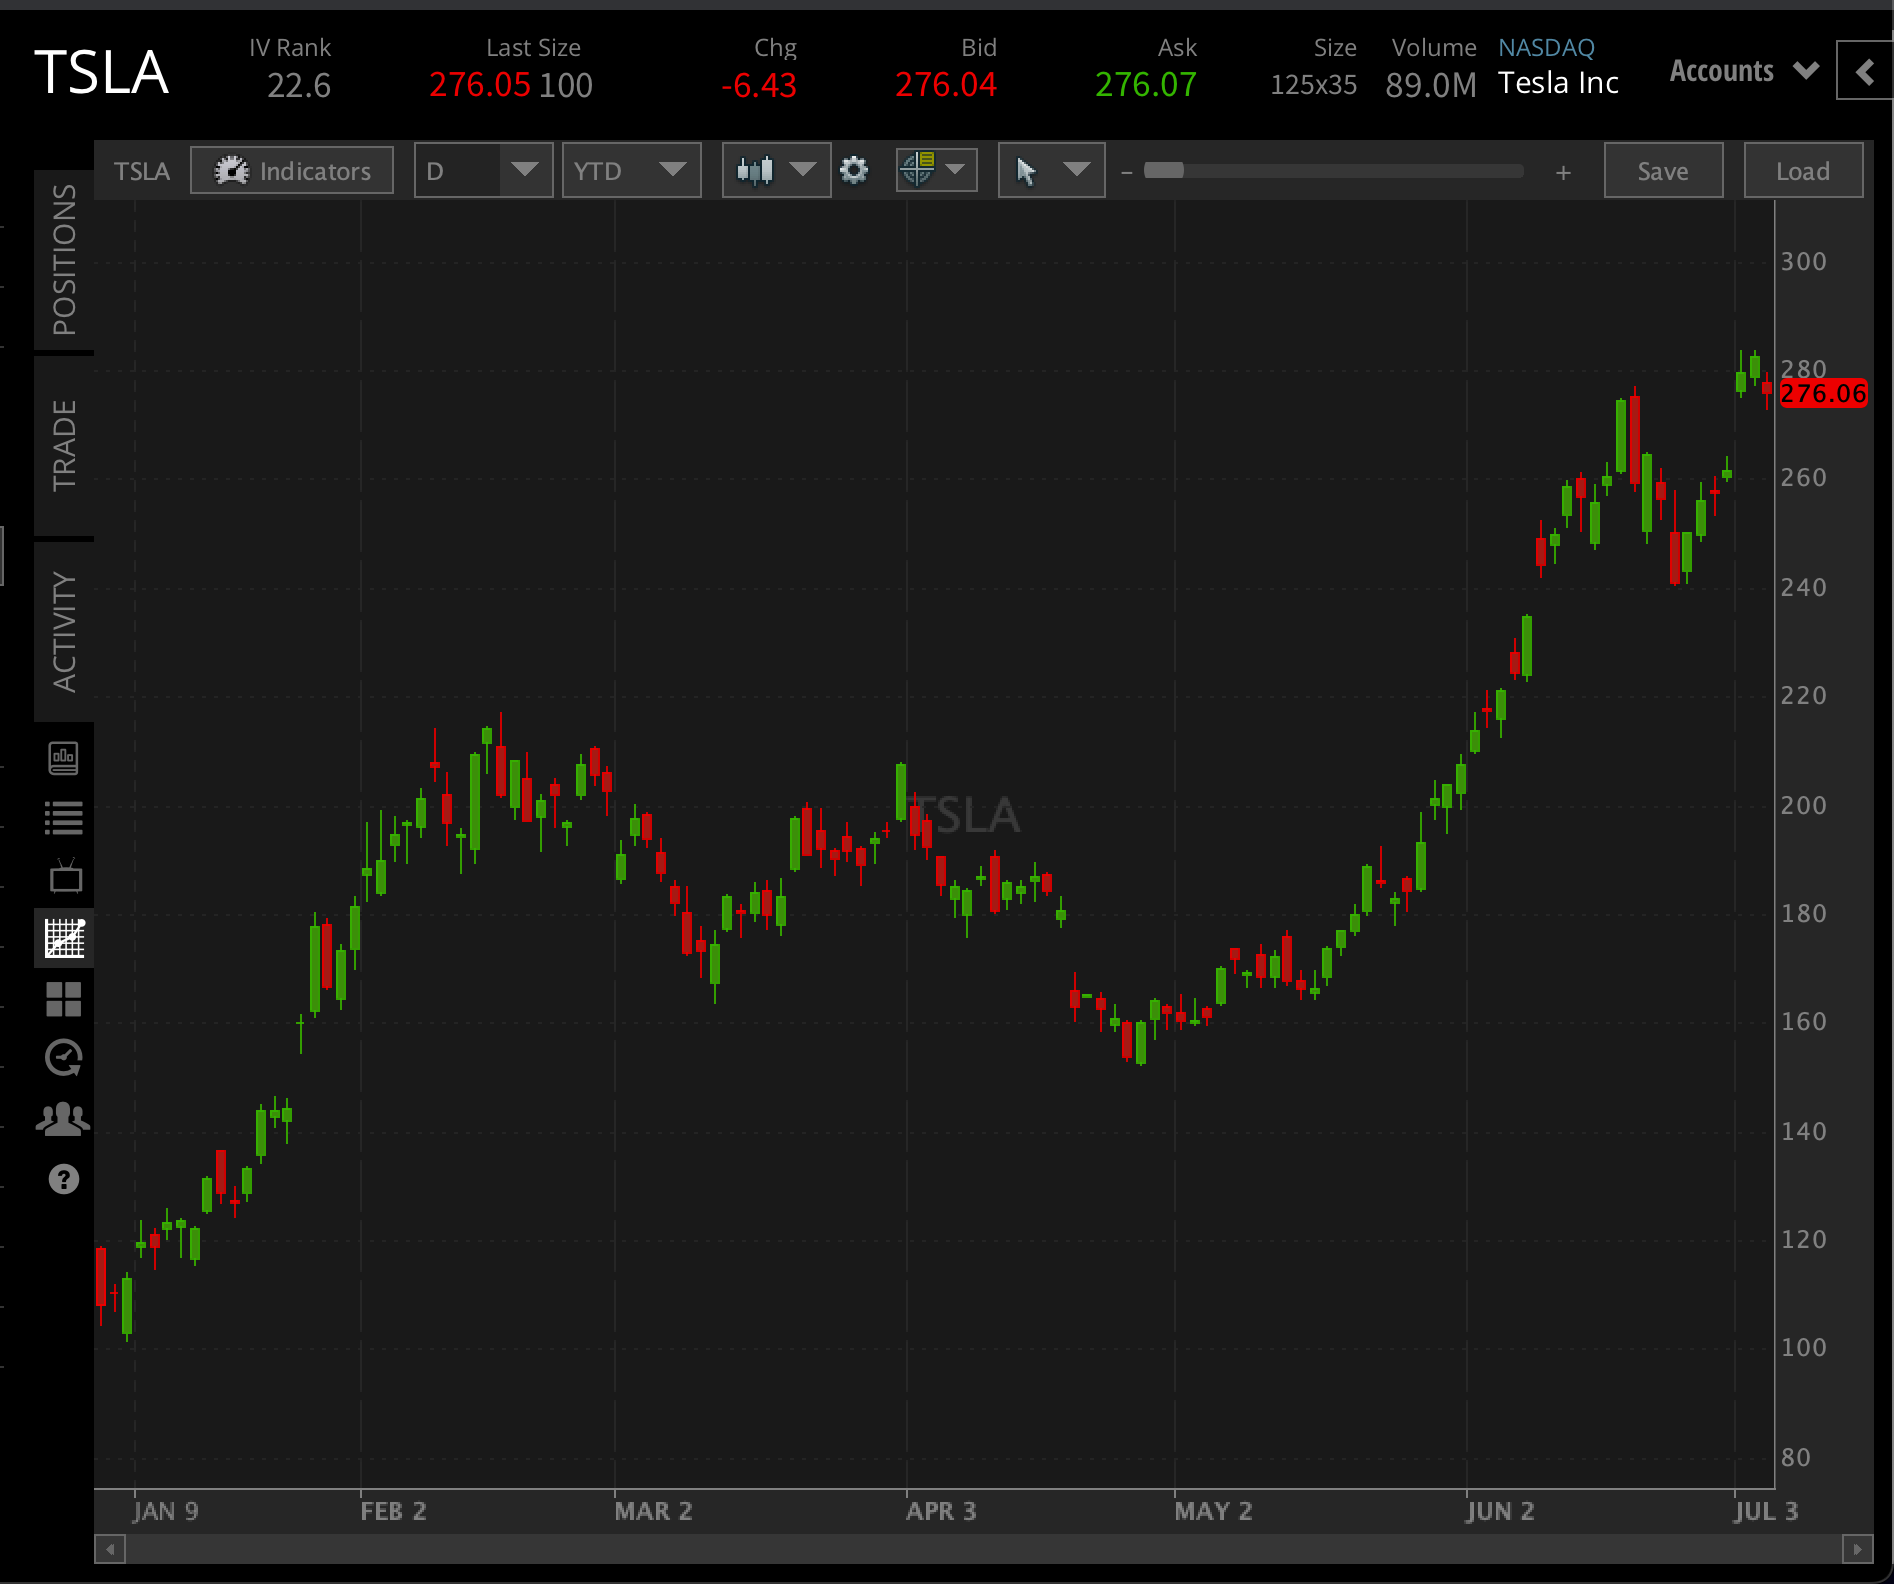Toggle the chart layout quadrant control
The height and width of the screenshot is (1584, 1894).
point(935,170)
